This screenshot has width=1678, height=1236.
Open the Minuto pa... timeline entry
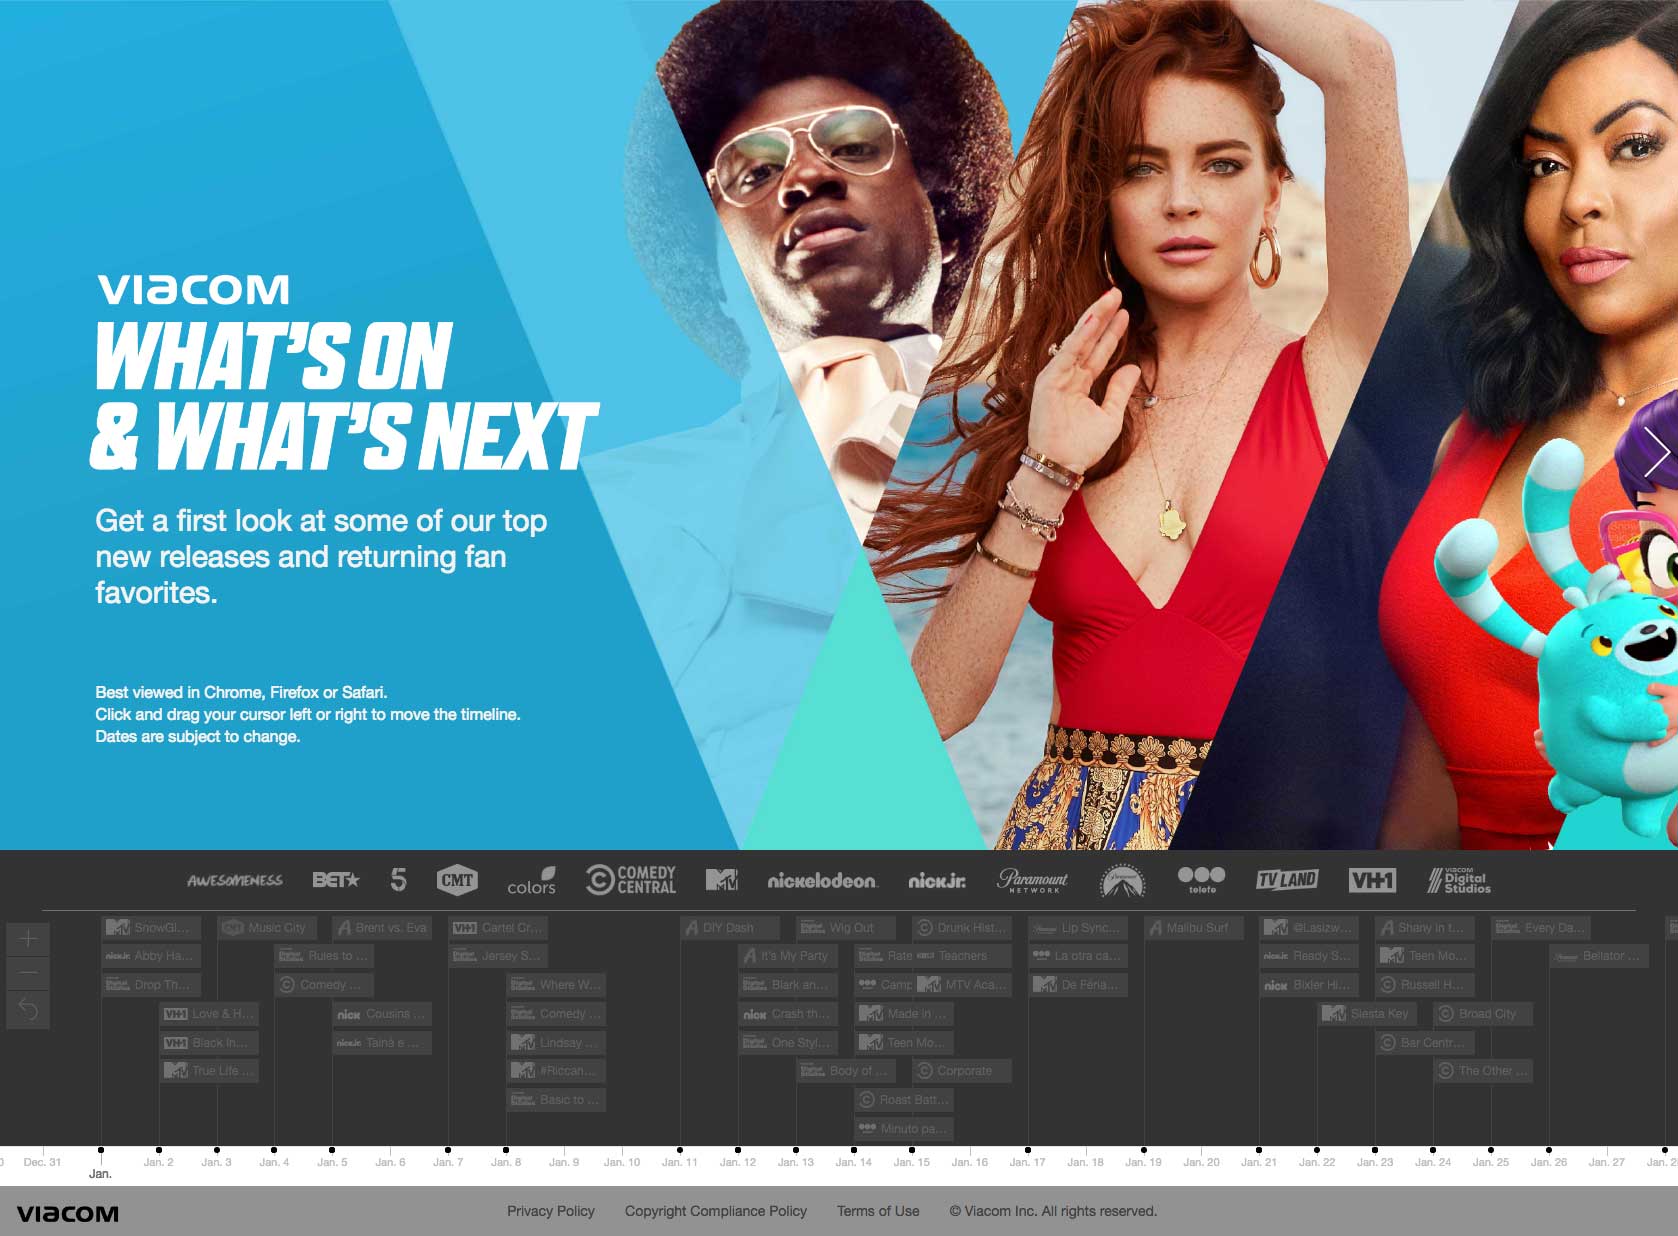pos(904,1129)
